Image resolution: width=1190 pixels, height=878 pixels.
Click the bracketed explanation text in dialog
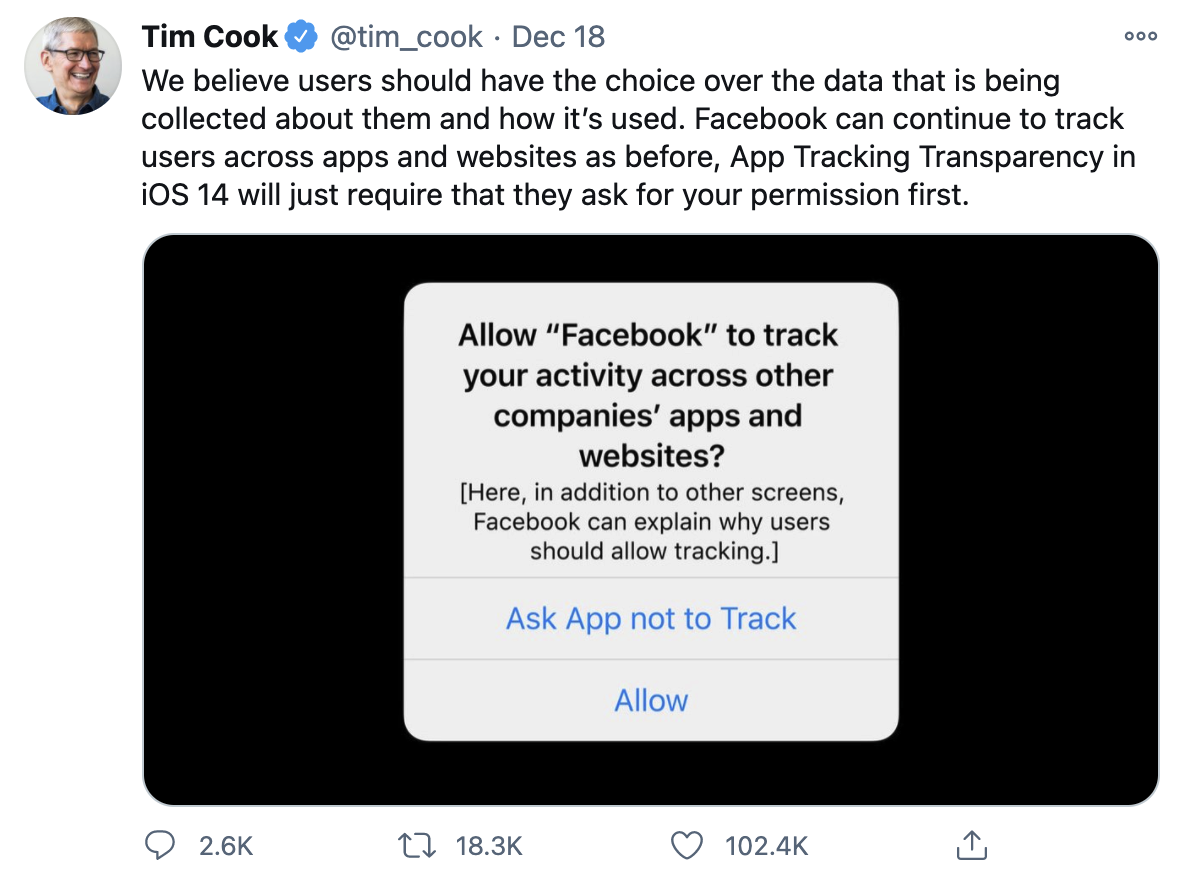pyautogui.click(x=652, y=523)
